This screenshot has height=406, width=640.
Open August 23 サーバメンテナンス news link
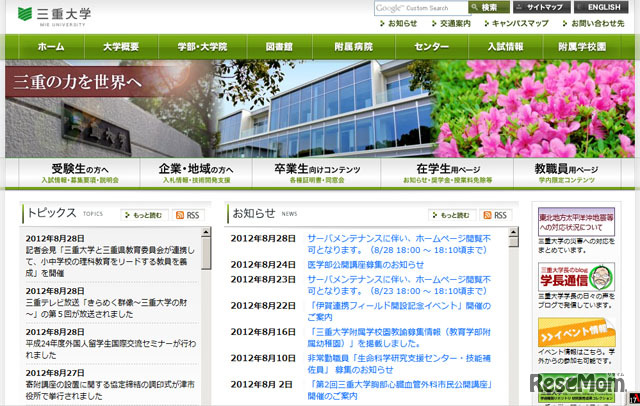(399, 285)
